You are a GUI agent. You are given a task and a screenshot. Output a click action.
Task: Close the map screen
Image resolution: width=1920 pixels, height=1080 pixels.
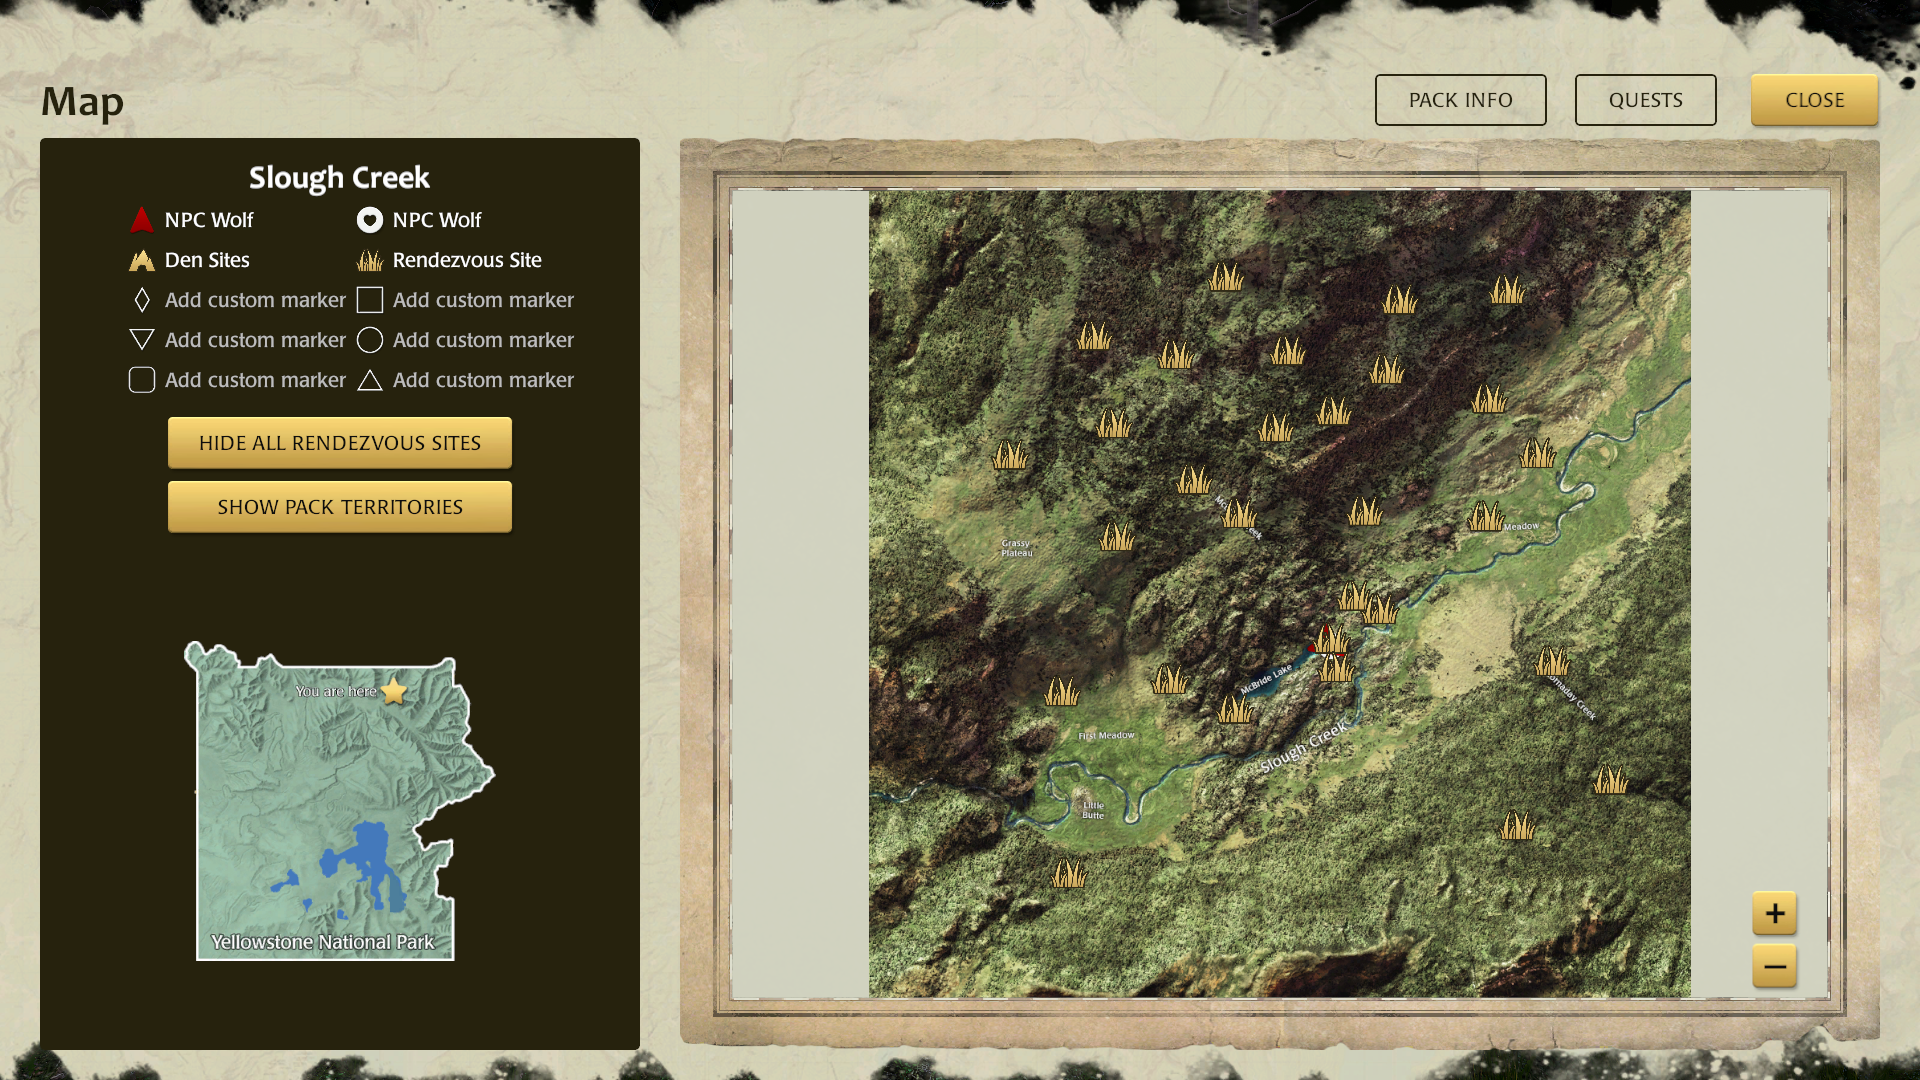click(1814, 100)
